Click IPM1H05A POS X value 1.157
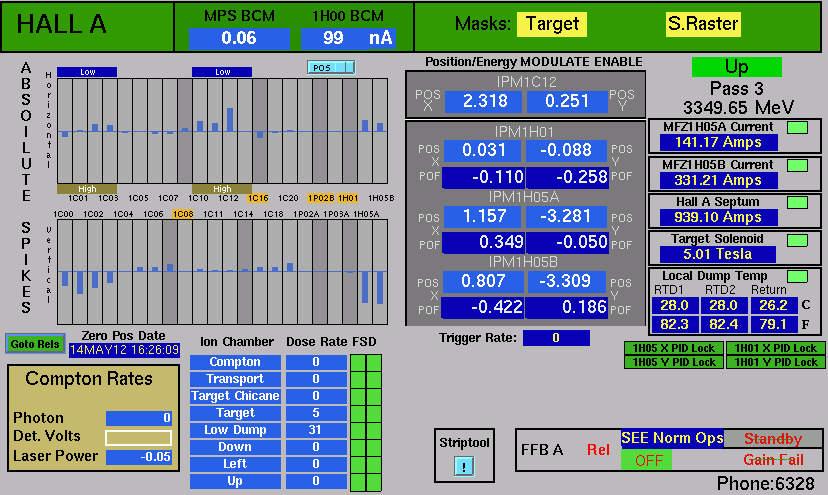This screenshot has height=495, width=828. tap(483, 216)
